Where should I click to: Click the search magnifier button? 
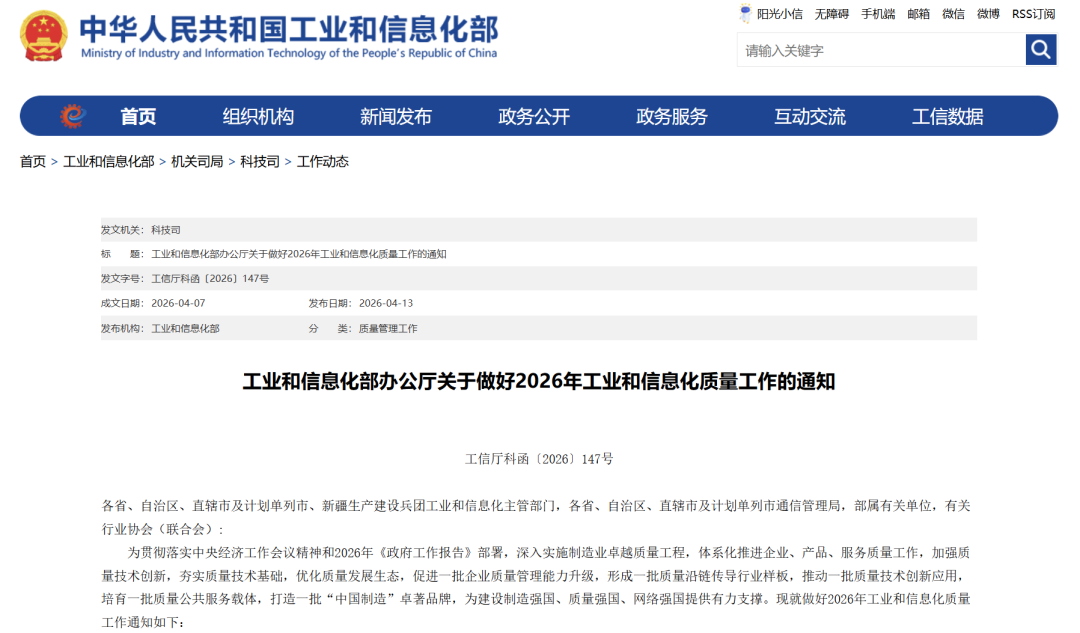[1041, 50]
